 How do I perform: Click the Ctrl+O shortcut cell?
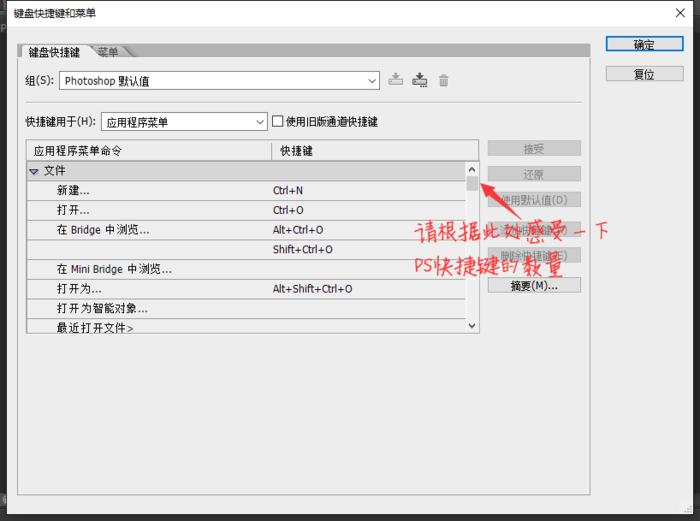pyautogui.click(x=288, y=210)
